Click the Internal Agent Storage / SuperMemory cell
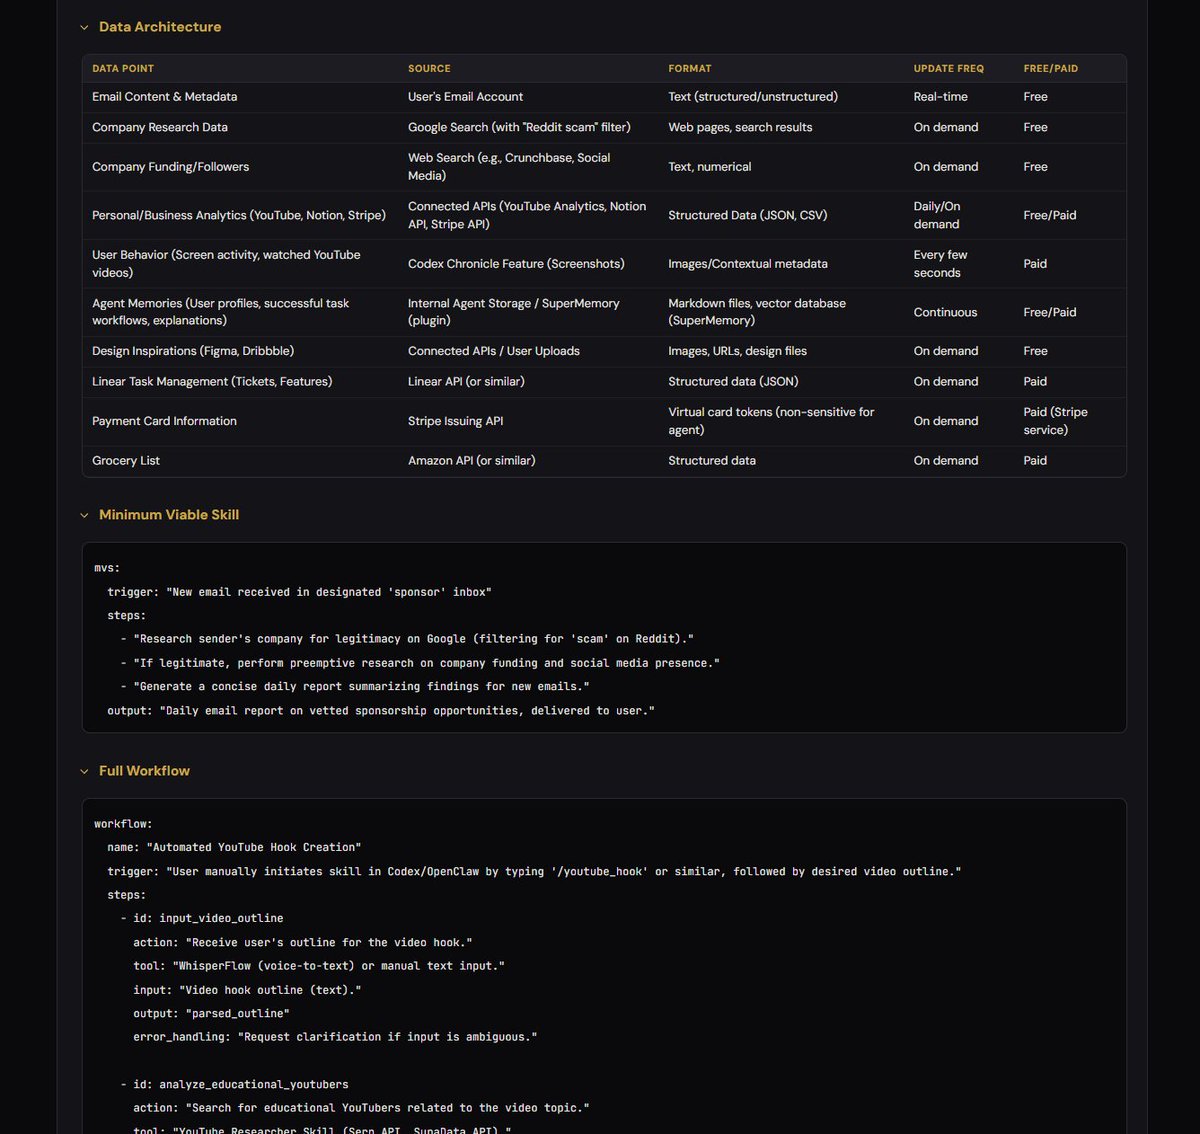Image resolution: width=1200 pixels, height=1134 pixels. click(514, 312)
